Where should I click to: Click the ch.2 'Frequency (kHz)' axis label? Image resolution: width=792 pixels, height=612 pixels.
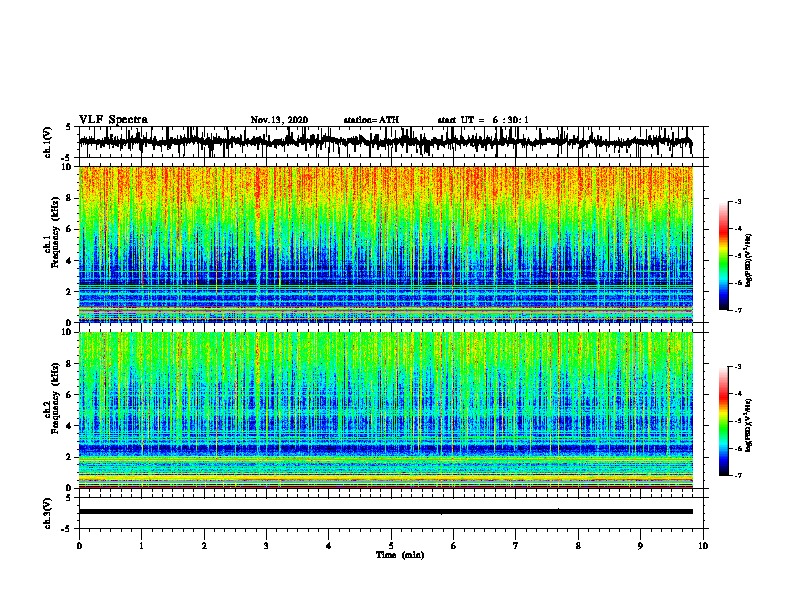coord(55,398)
